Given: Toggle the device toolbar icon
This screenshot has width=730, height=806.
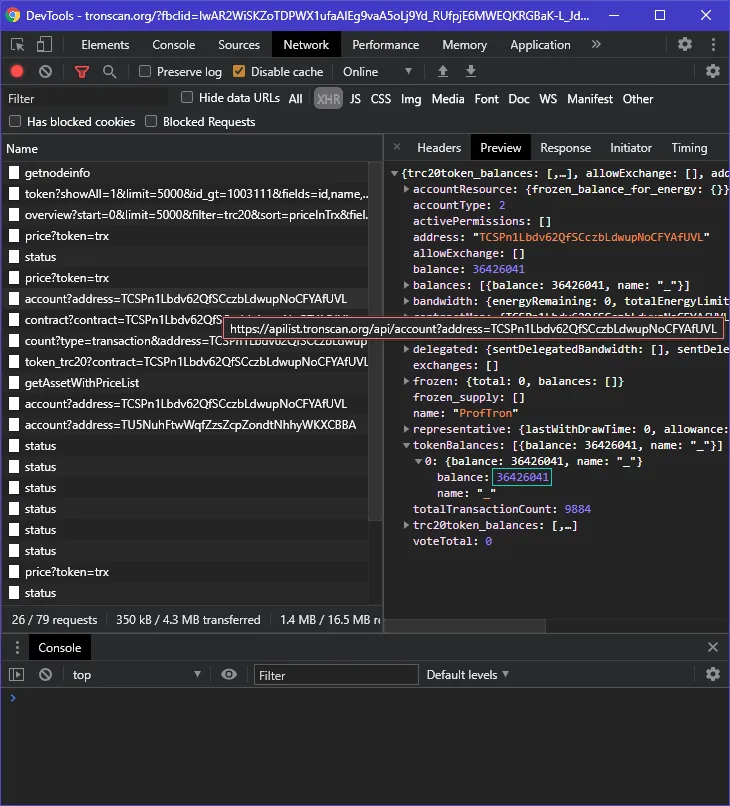Looking at the screenshot, I should click(x=44, y=45).
